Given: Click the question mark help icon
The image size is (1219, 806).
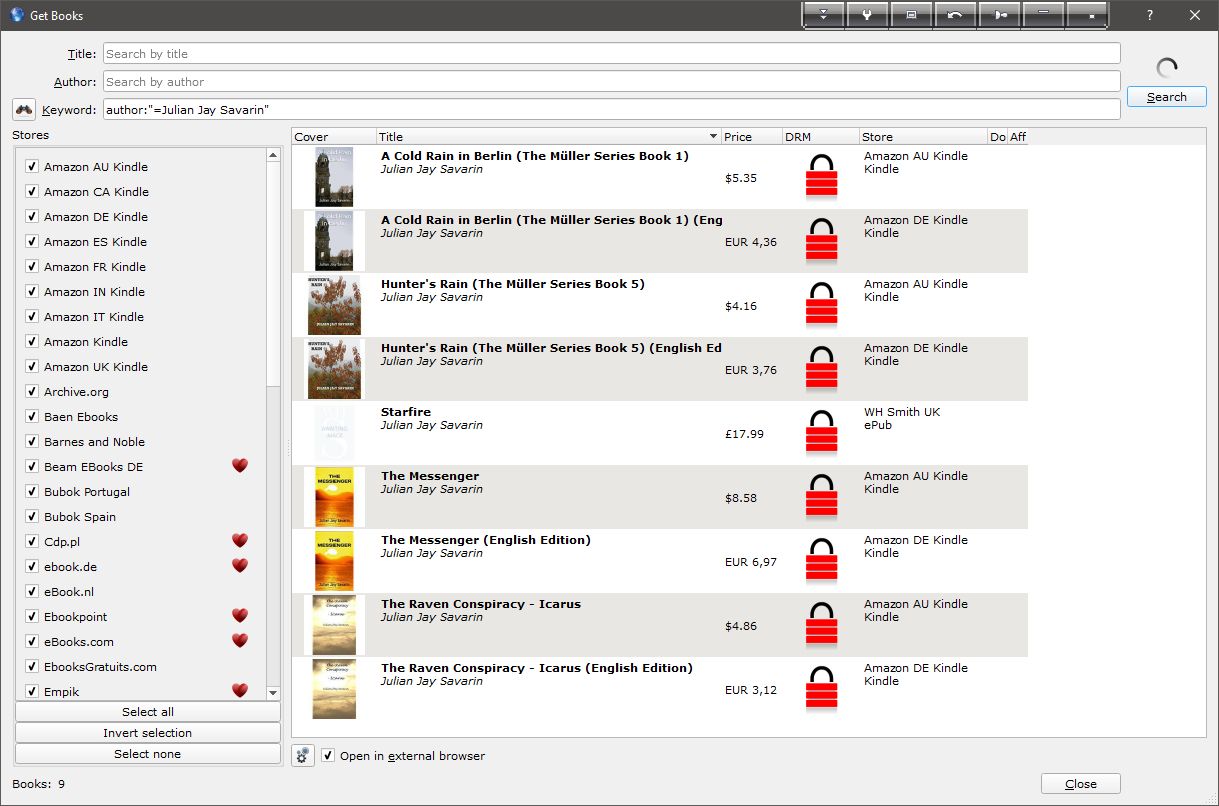Looking at the screenshot, I should point(1151,15).
